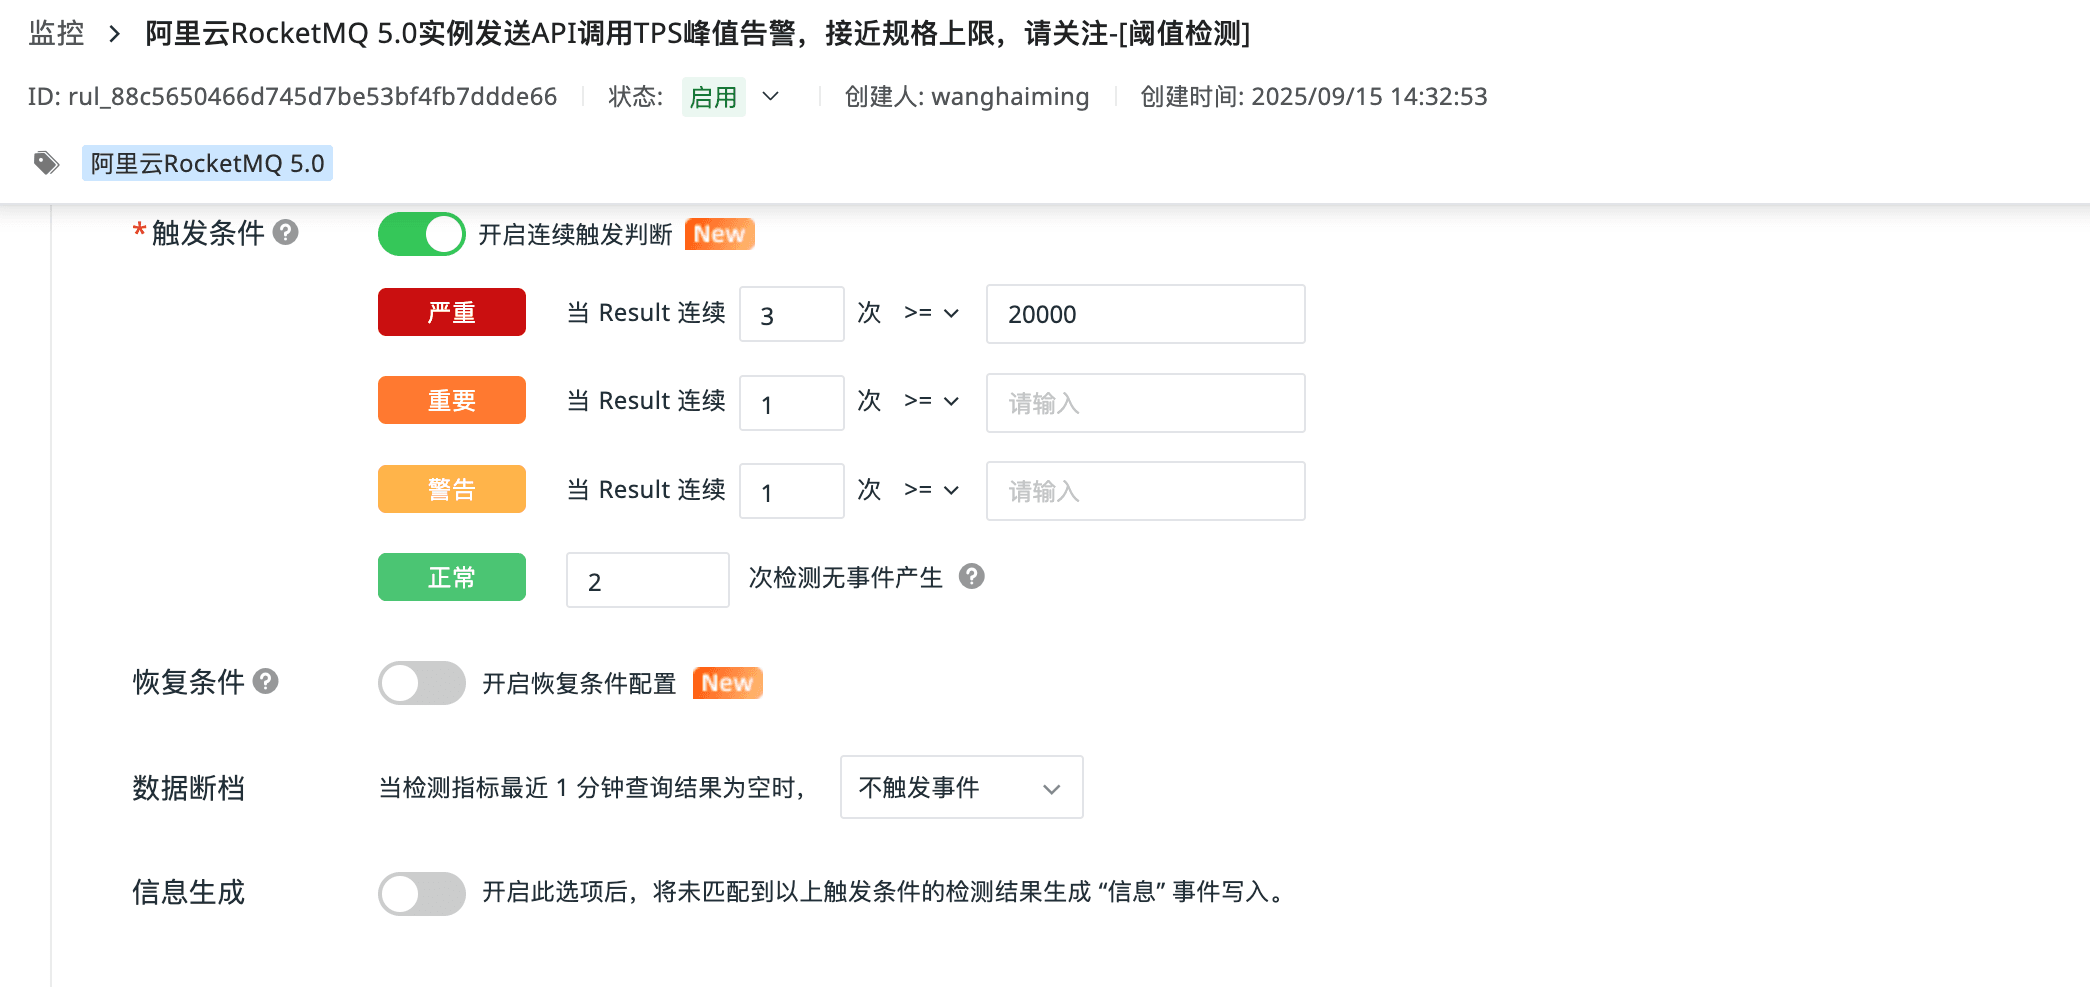The height and width of the screenshot is (994, 2090).
Task: Click the 正常 status label
Action: click(451, 577)
